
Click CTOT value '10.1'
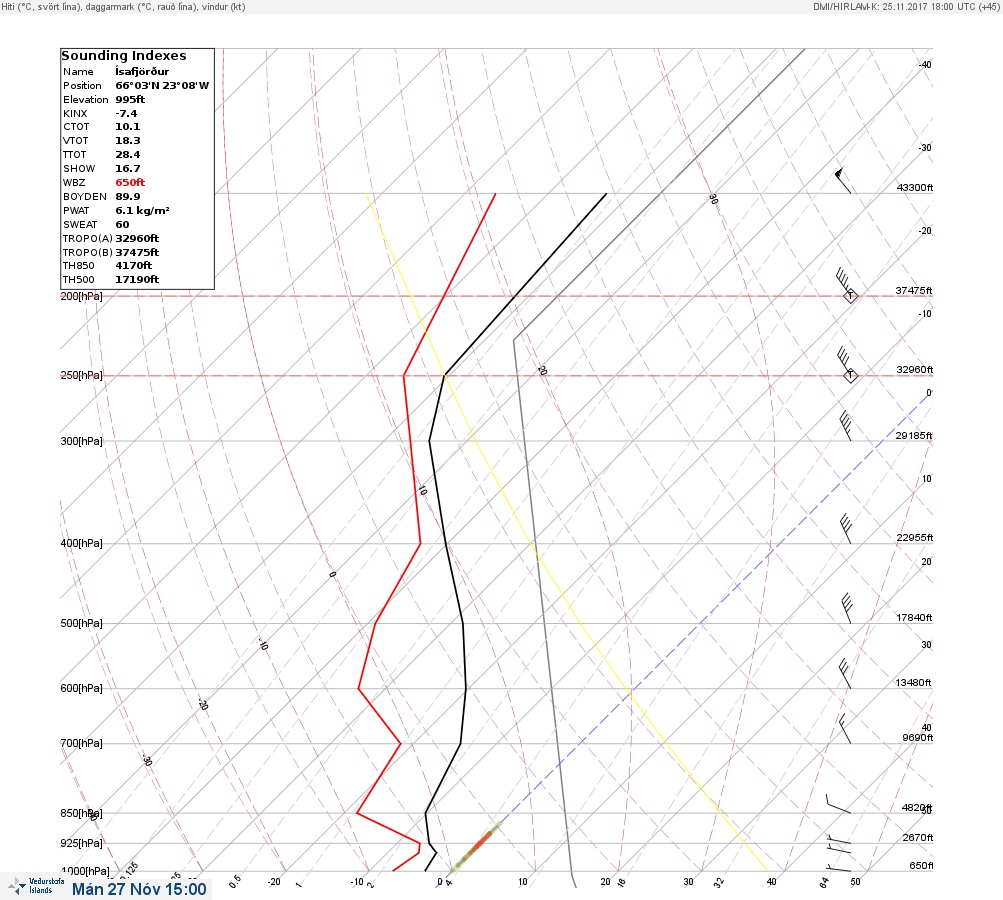point(127,127)
